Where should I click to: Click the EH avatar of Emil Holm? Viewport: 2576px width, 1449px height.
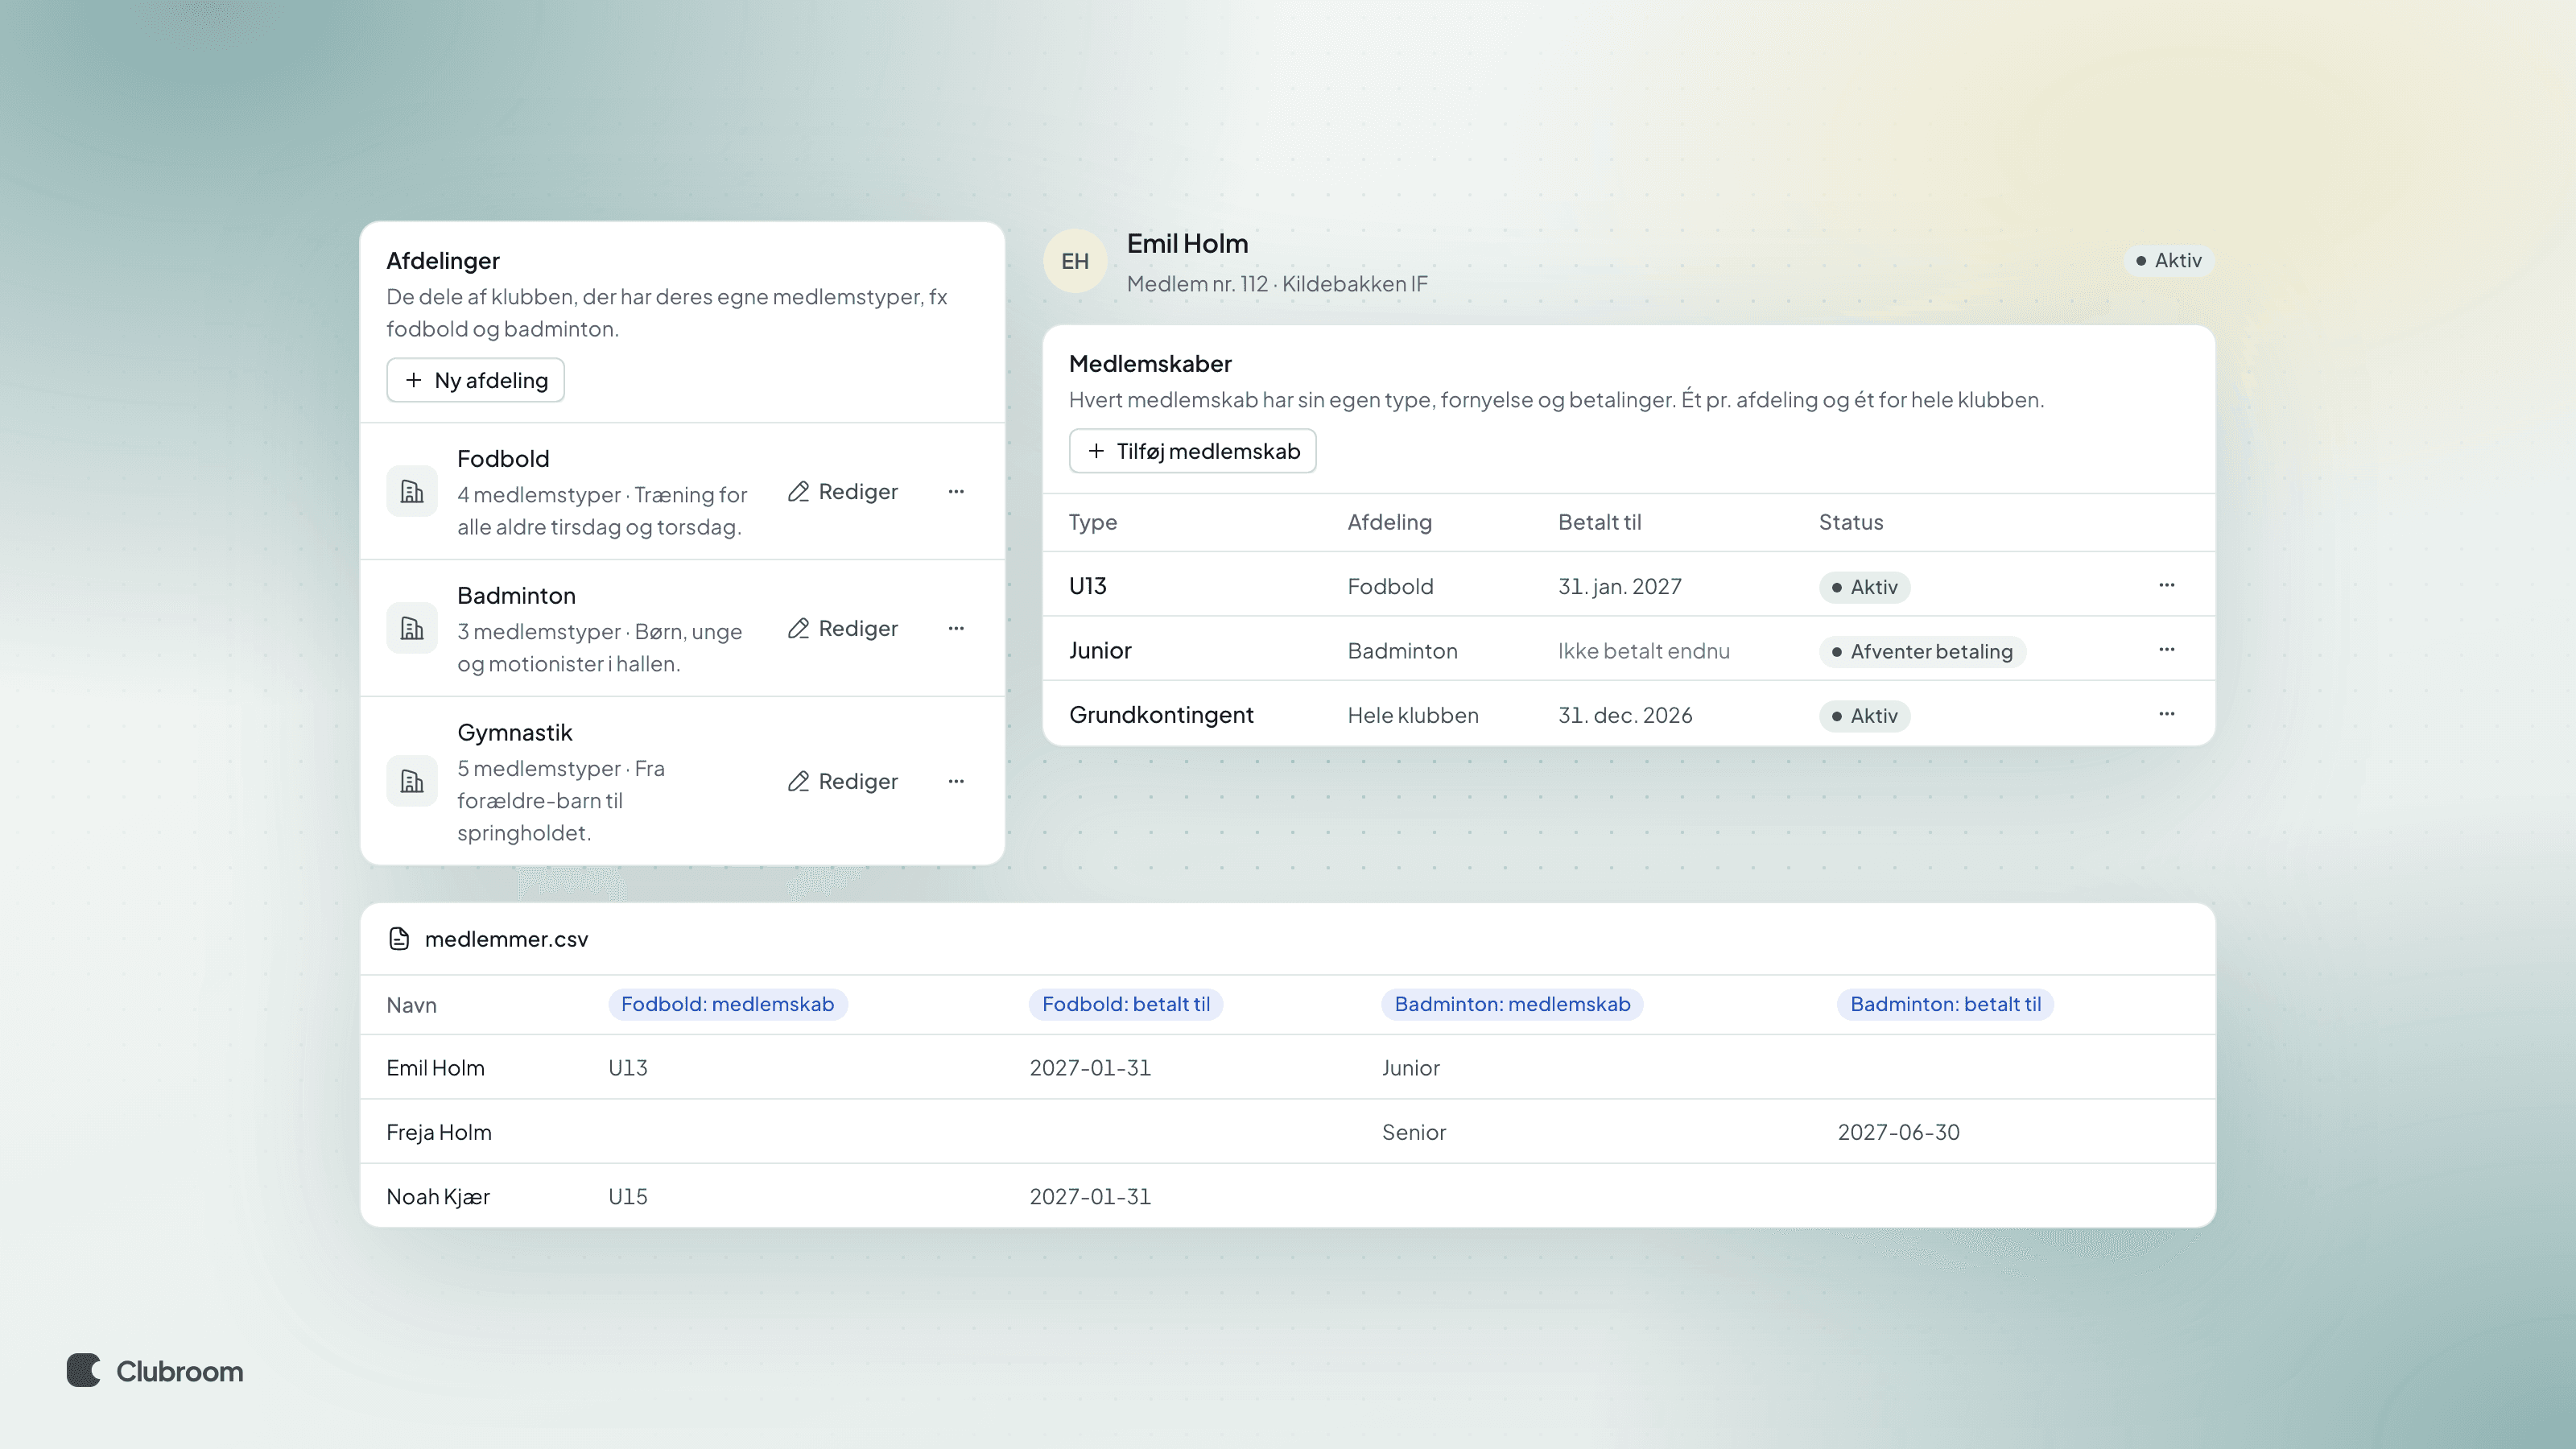pyautogui.click(x=1075, y=261)
